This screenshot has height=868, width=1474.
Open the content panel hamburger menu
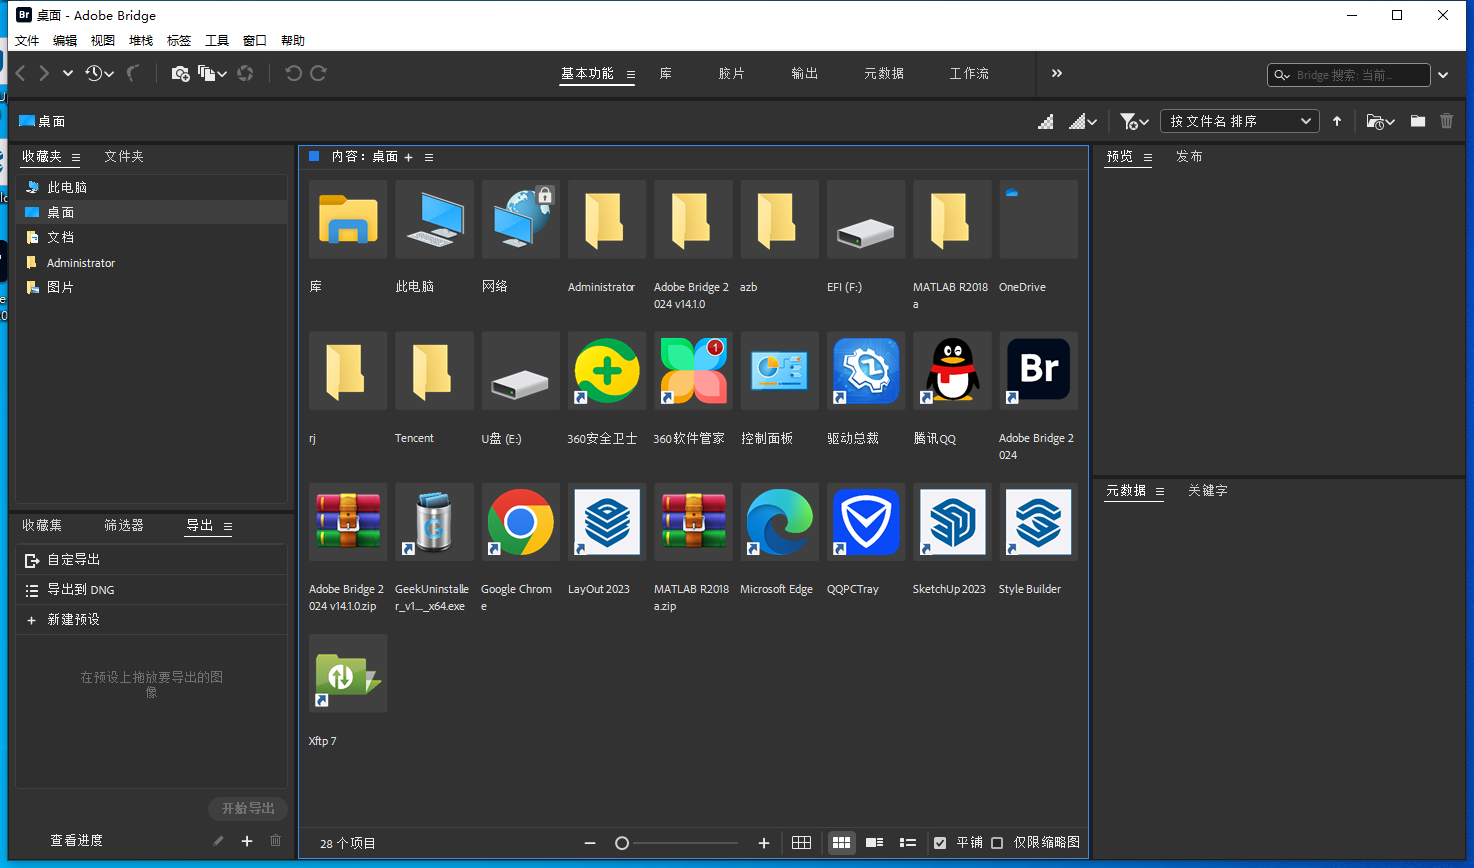(429, 157)
